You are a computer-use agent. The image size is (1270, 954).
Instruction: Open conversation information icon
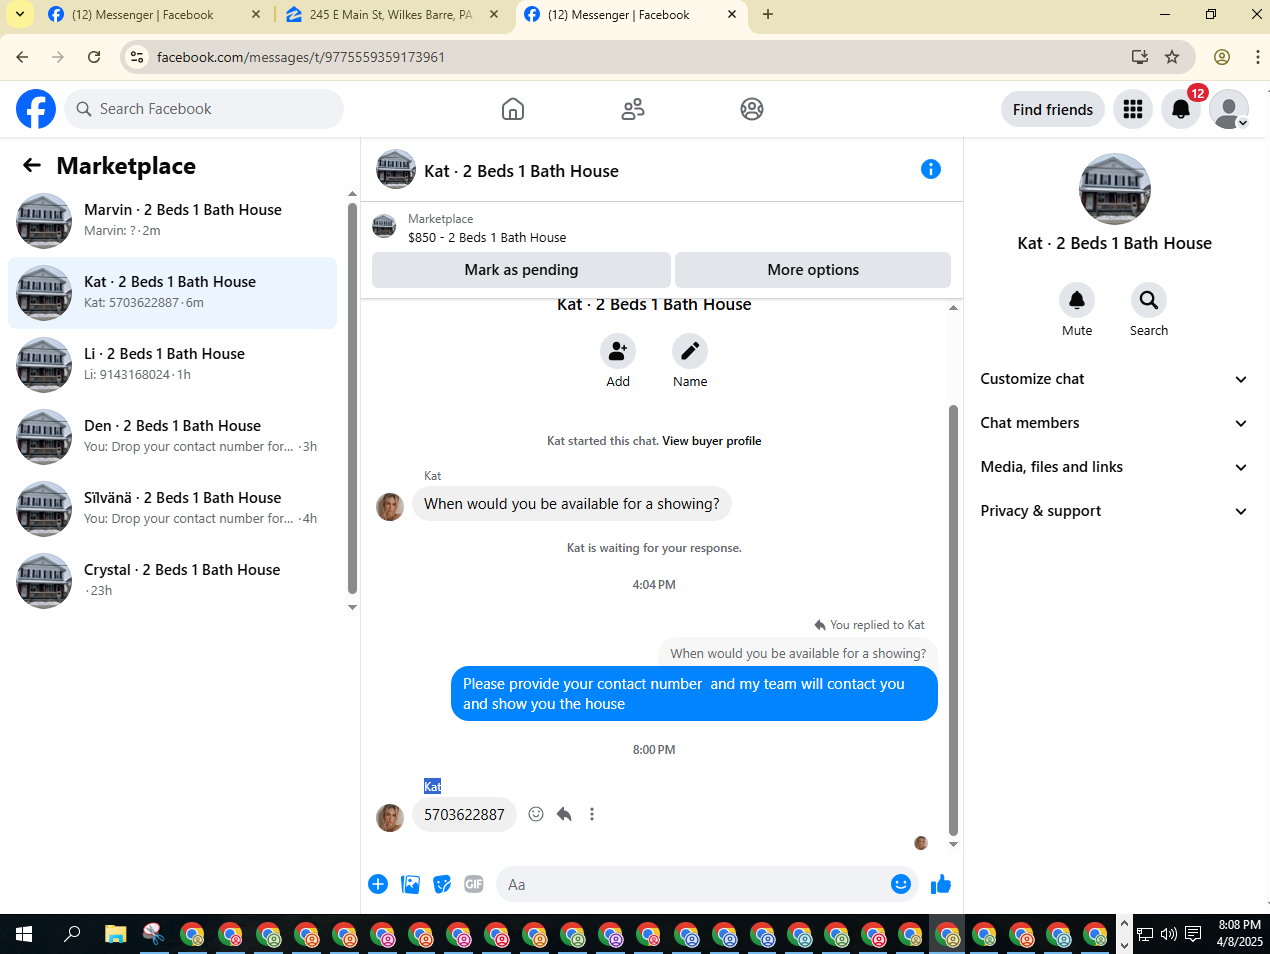(x=931, y=169)
